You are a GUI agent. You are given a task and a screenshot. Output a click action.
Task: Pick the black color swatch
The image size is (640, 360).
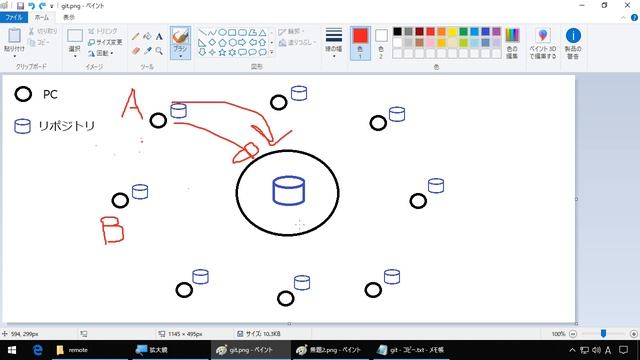[398, 32]
